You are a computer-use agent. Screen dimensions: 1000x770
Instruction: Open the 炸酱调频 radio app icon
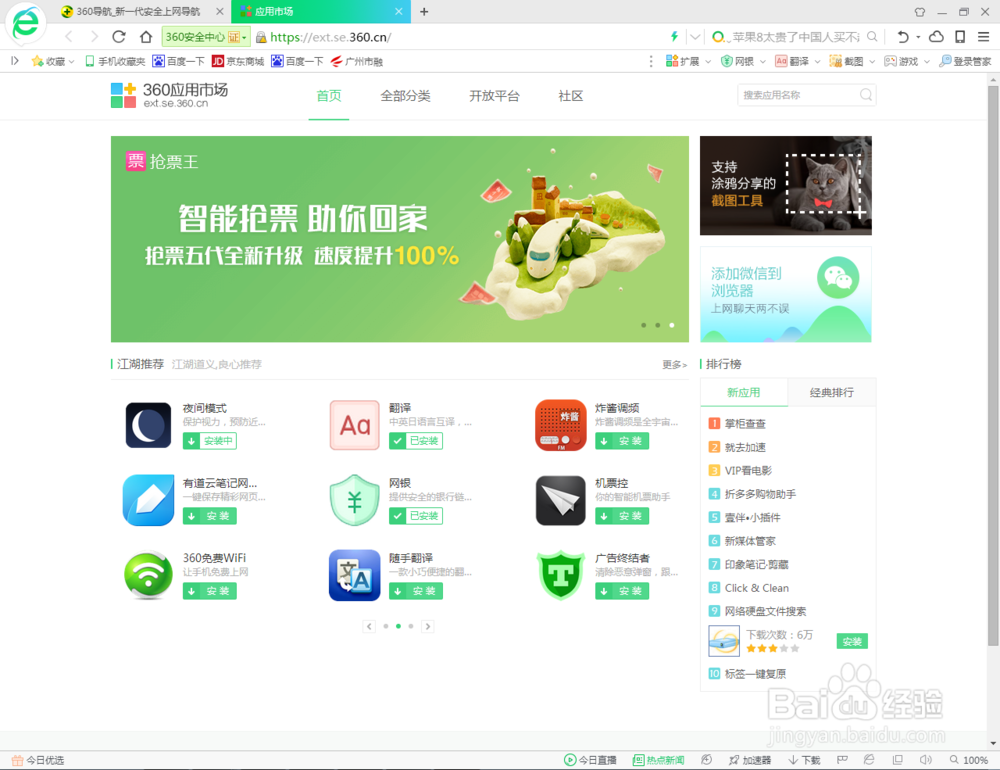click(x=561, y=425)
